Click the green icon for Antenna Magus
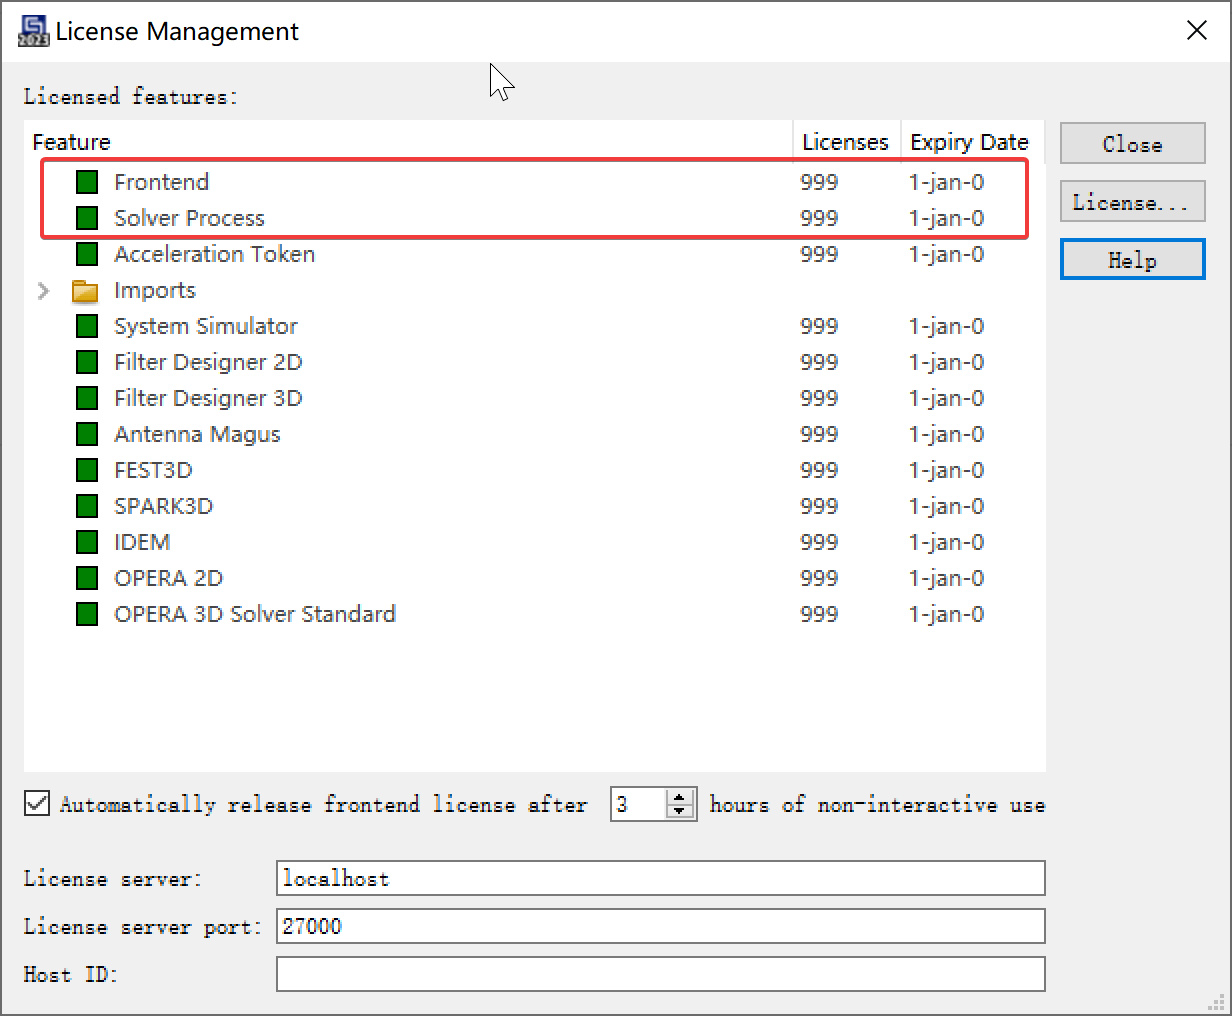 pyautogui.click(x=87, y=434)
